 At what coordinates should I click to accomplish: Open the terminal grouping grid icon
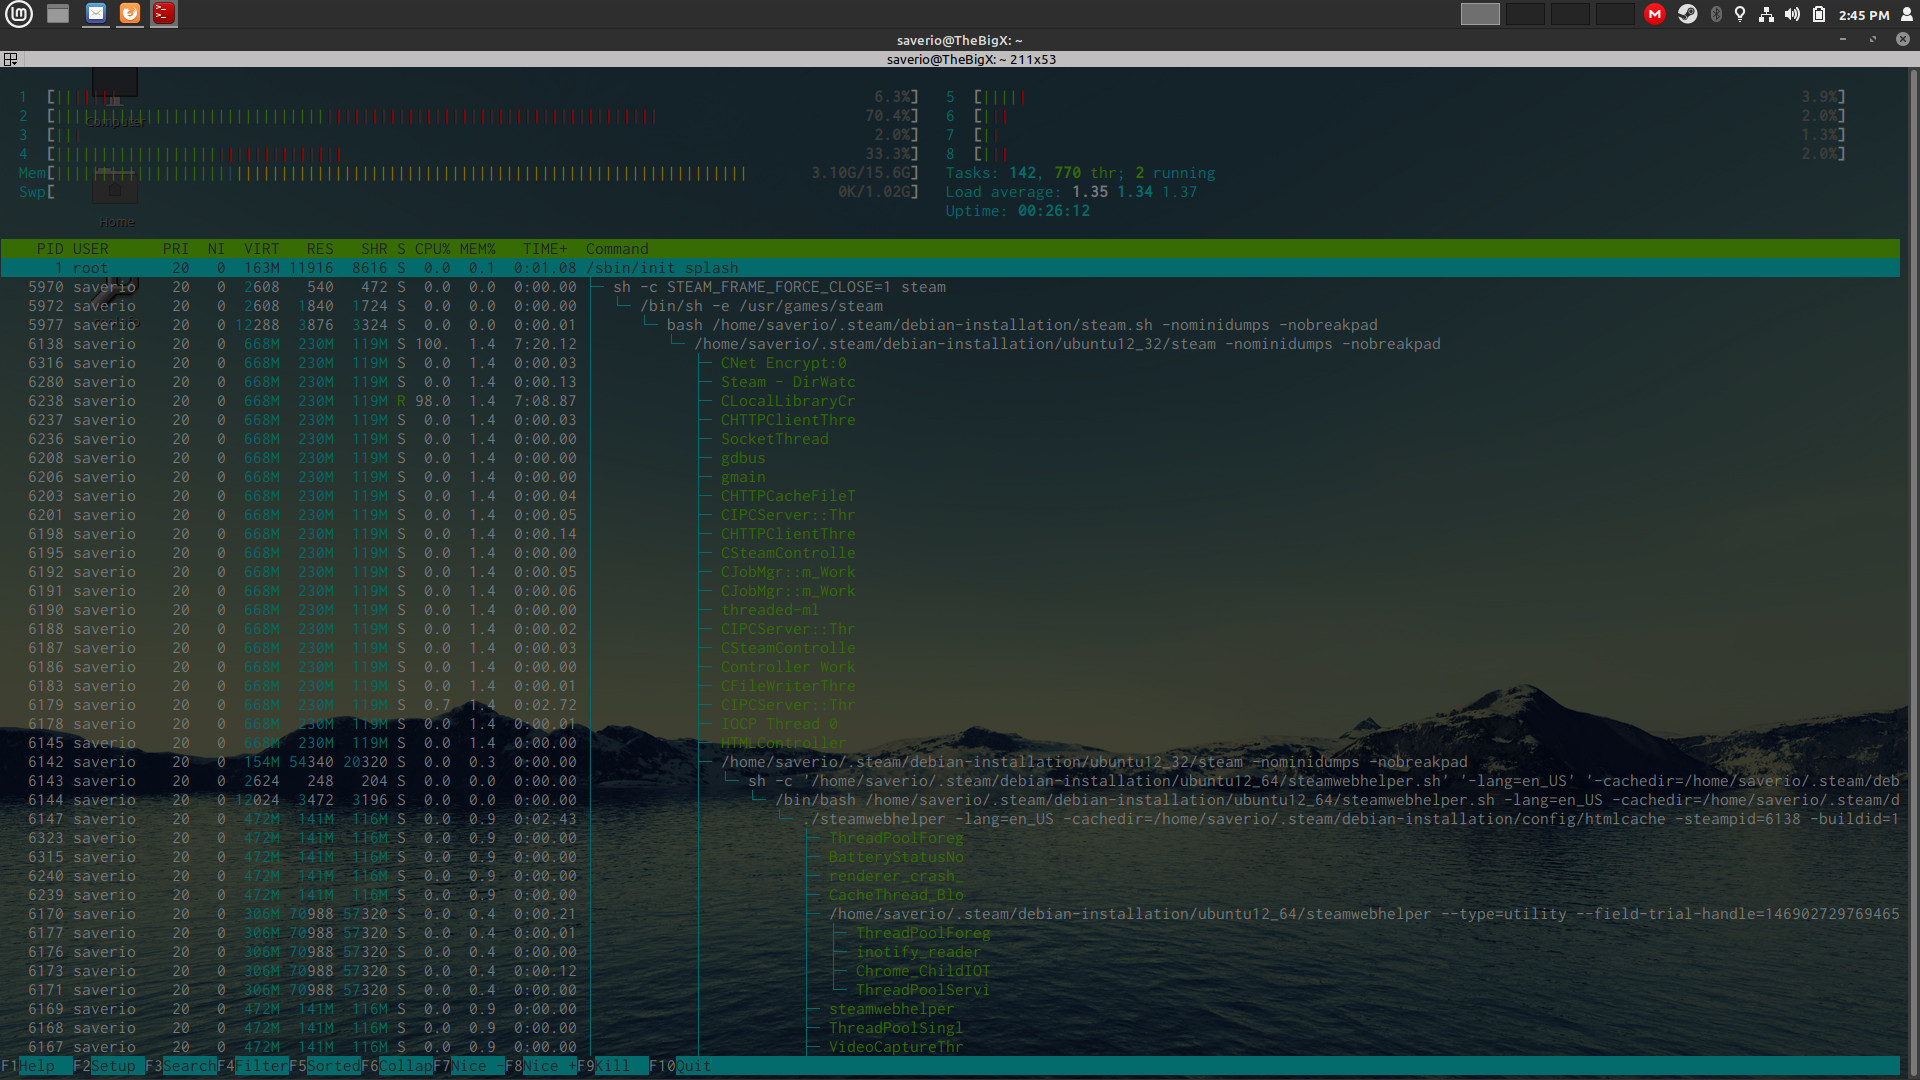(10, 60)
